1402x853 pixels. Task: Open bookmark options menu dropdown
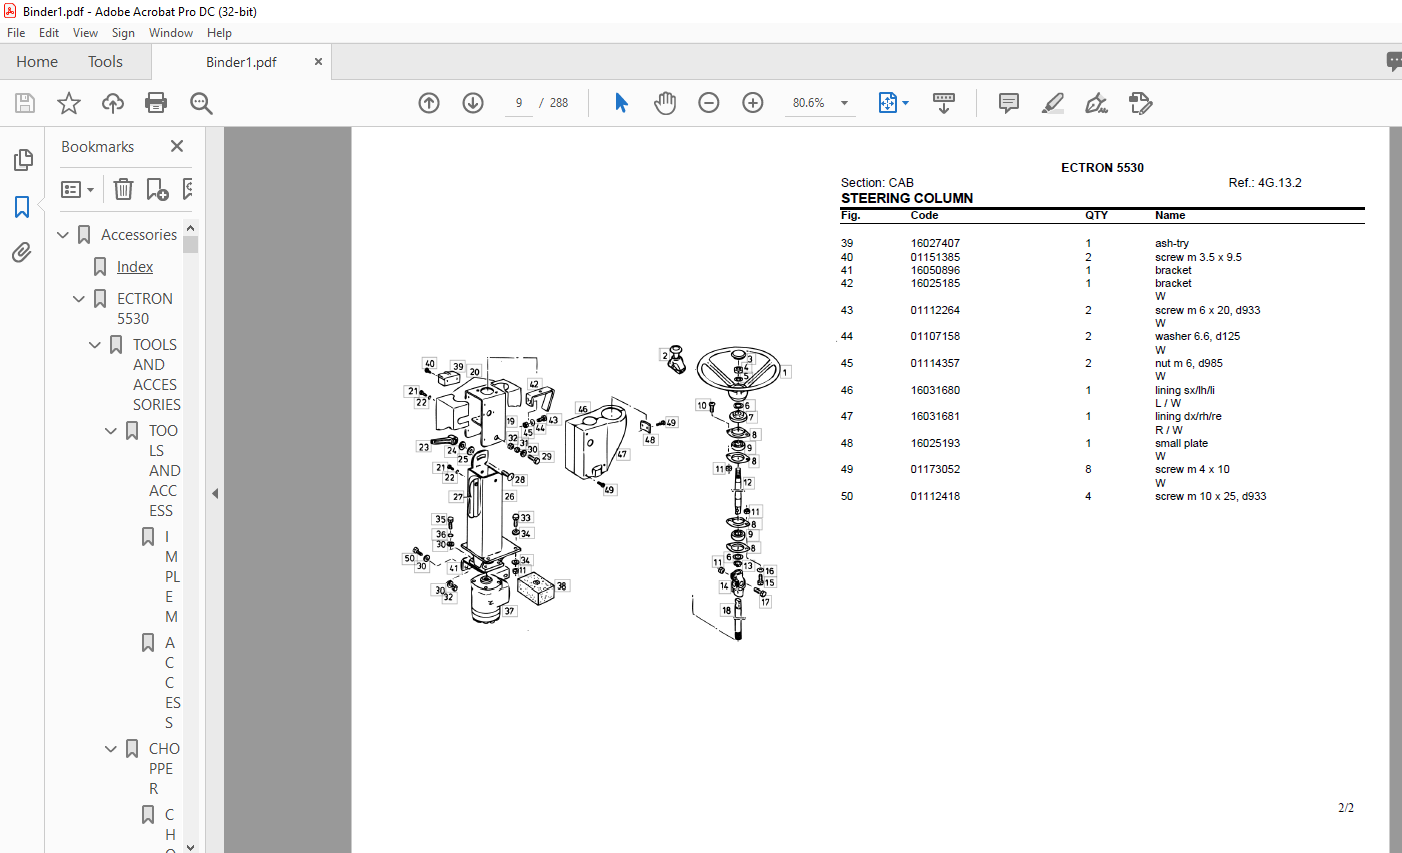(x=77, y=189)
